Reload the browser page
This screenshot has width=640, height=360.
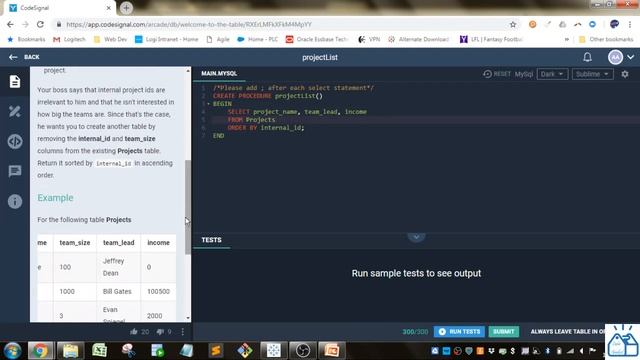coord(40,24)
